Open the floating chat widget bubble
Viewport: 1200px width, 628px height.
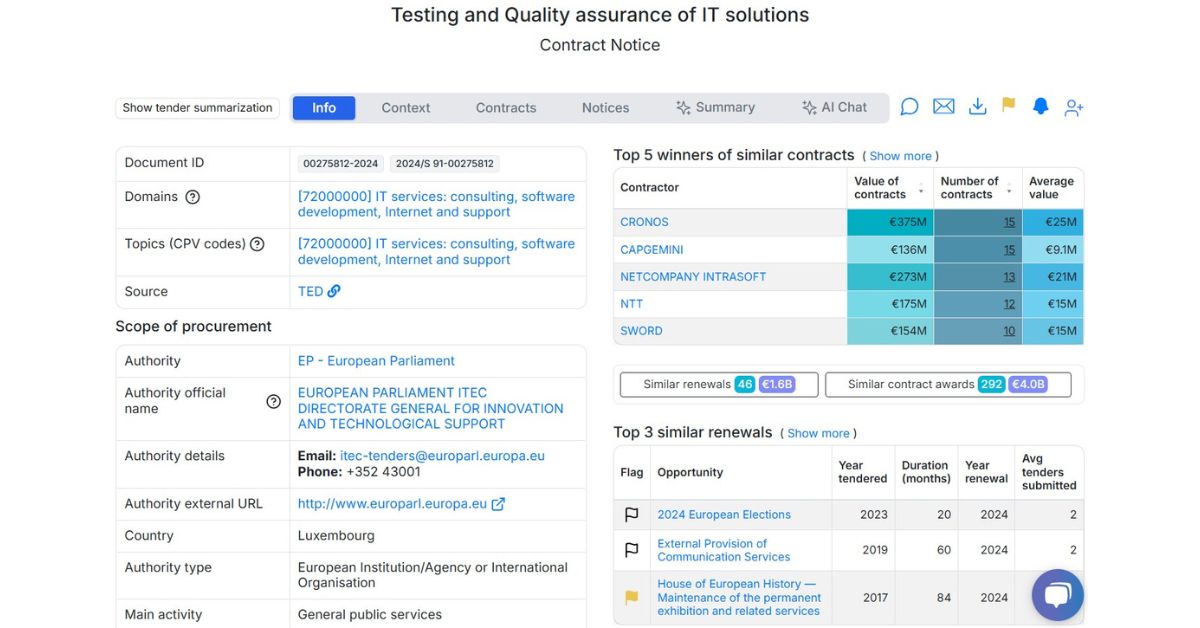1057,596
